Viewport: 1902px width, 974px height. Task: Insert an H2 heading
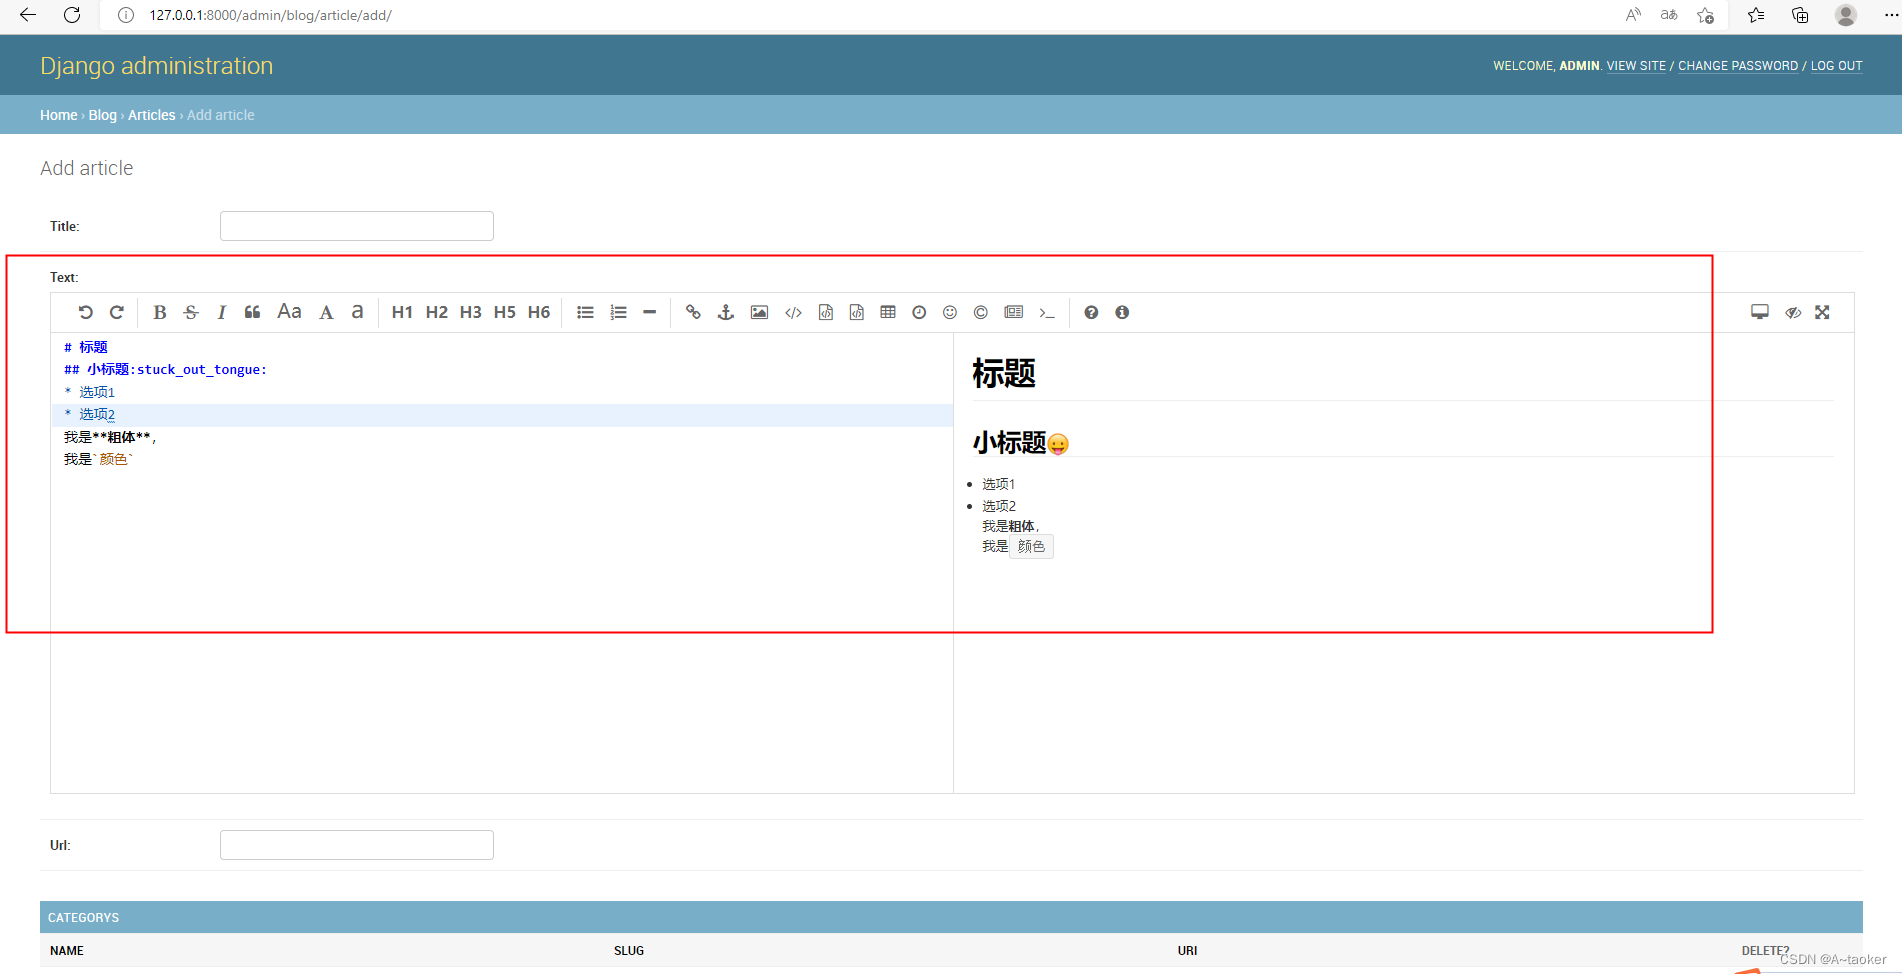click(x=437, y=312)
